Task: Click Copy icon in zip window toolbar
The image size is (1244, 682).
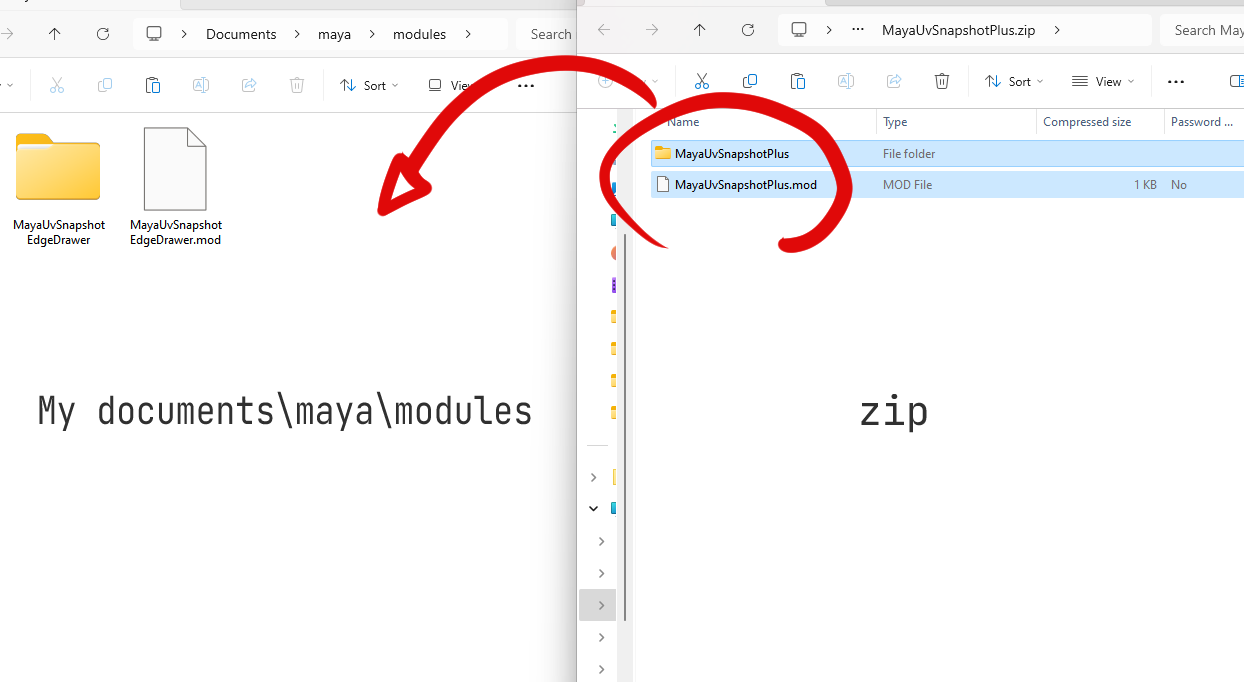Action: pyautogui.click(x=750, y=81)
